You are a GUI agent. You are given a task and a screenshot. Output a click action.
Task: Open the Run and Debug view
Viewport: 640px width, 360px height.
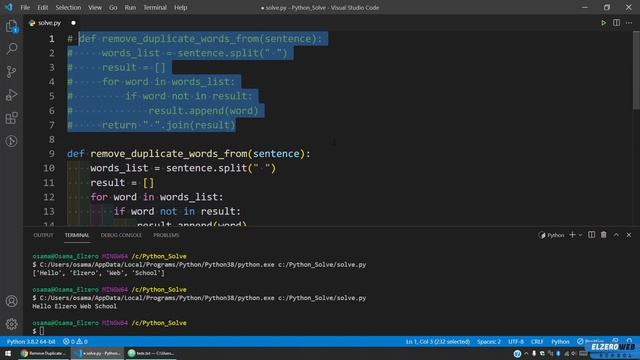point(11,95)
